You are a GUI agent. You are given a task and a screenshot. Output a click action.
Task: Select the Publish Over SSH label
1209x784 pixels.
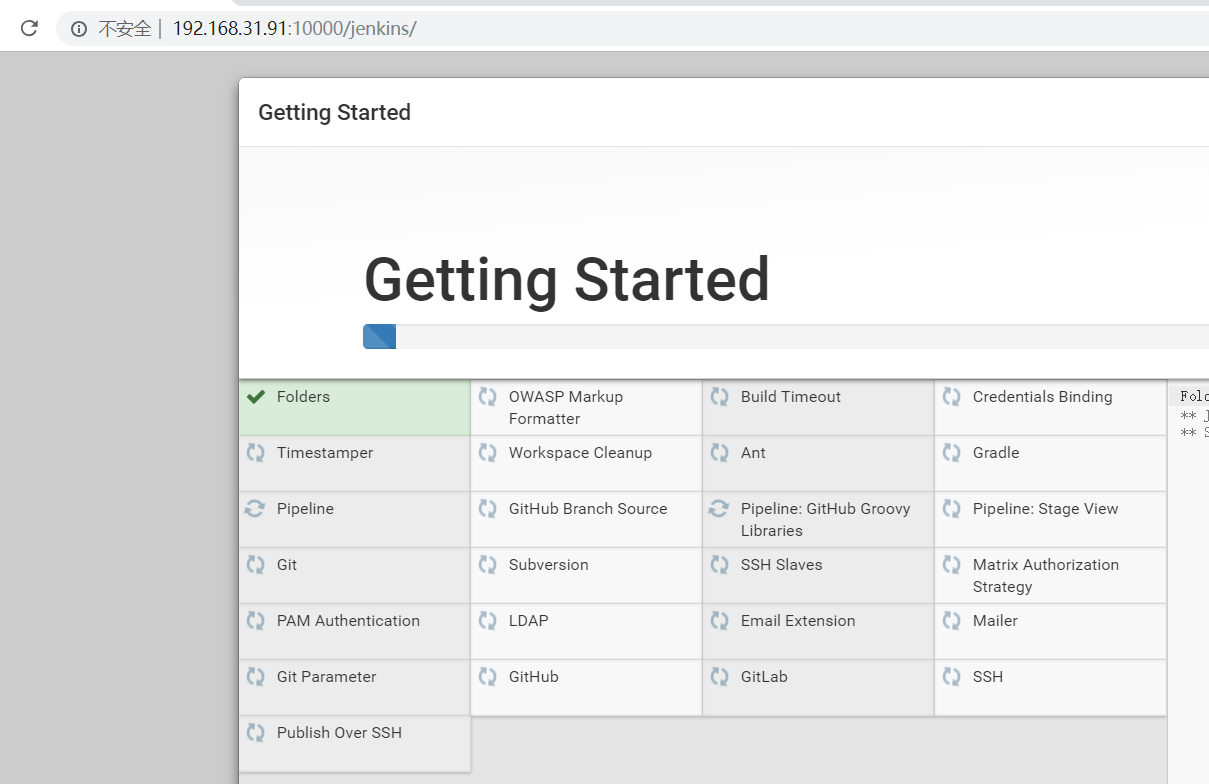[339, 733]
